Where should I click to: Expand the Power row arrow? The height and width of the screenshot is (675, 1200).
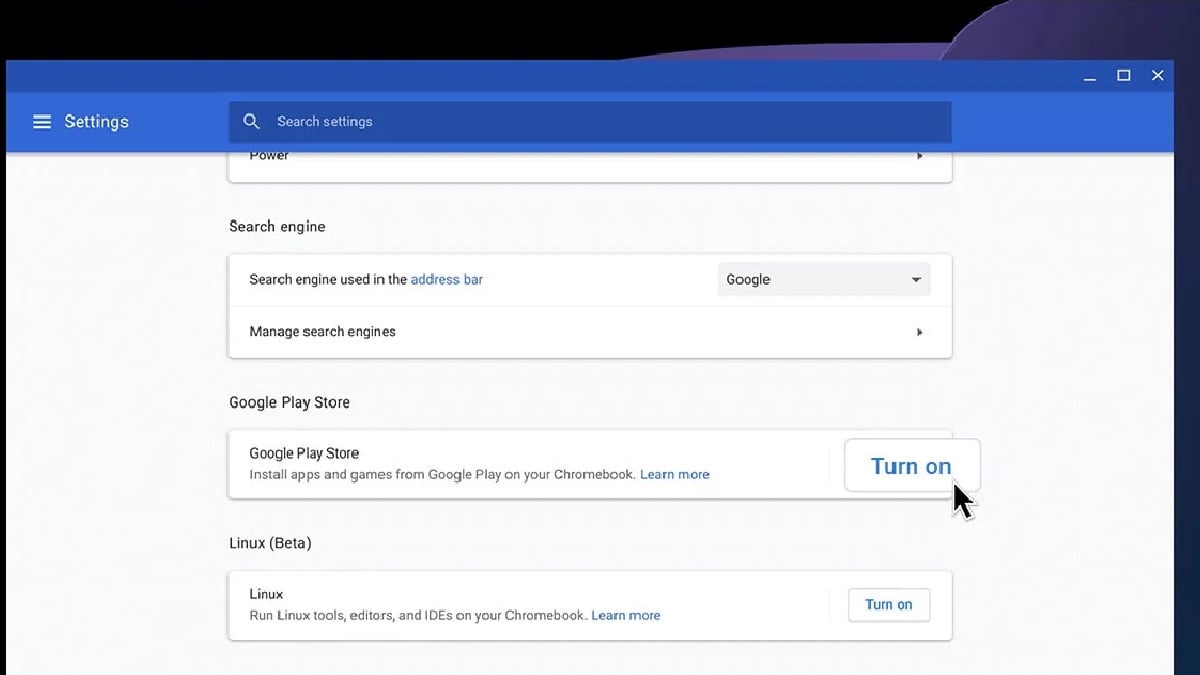click(x=920, y=156)
